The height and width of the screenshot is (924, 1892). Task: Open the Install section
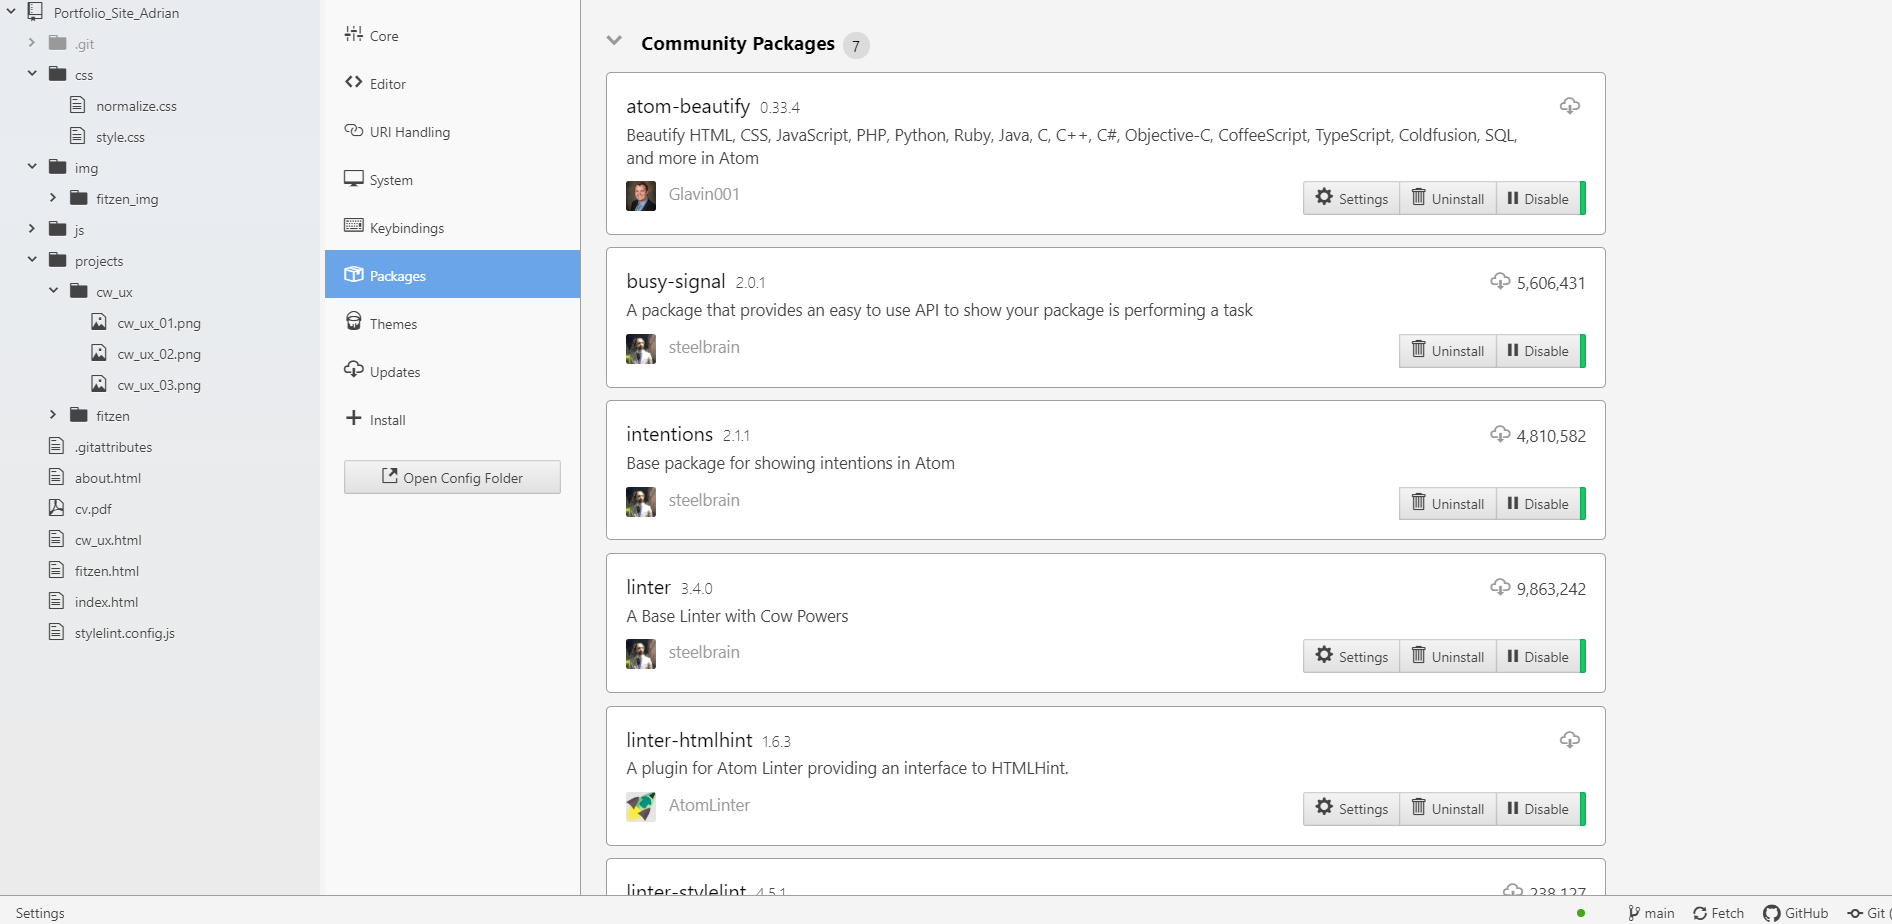(452, 420)
